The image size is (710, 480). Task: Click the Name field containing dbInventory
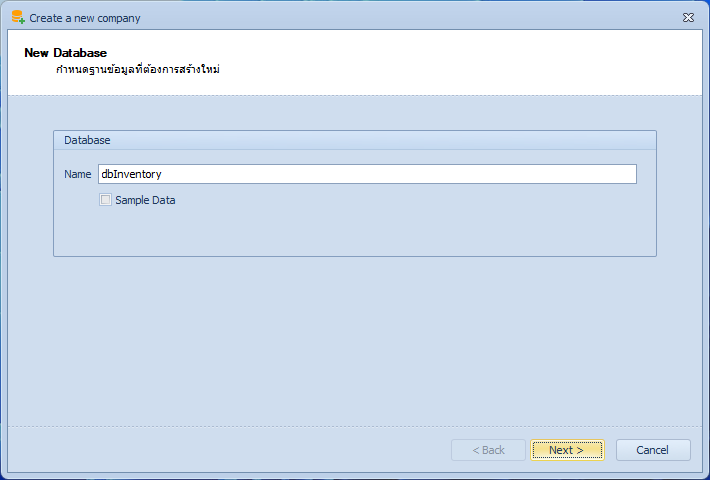(x=367, y=174)
